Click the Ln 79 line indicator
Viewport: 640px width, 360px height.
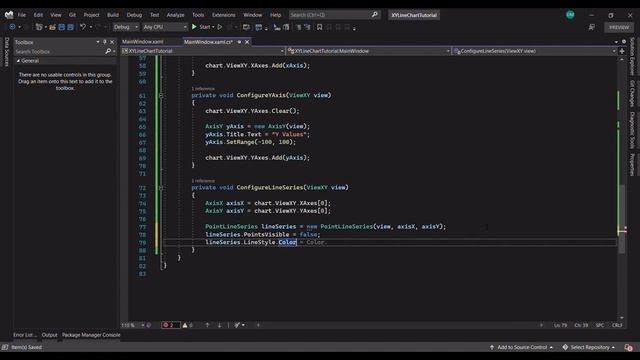coord(560,325)
